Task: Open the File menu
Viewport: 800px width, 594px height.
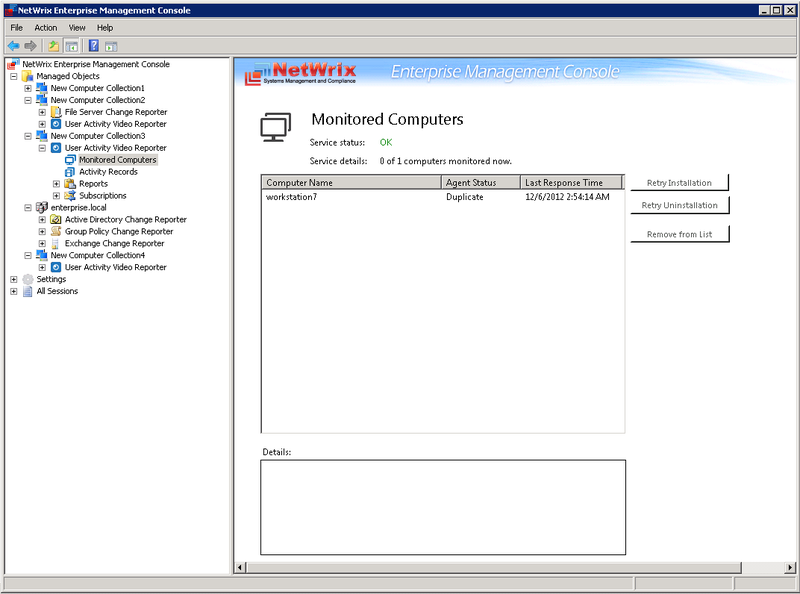Action: 16,28
